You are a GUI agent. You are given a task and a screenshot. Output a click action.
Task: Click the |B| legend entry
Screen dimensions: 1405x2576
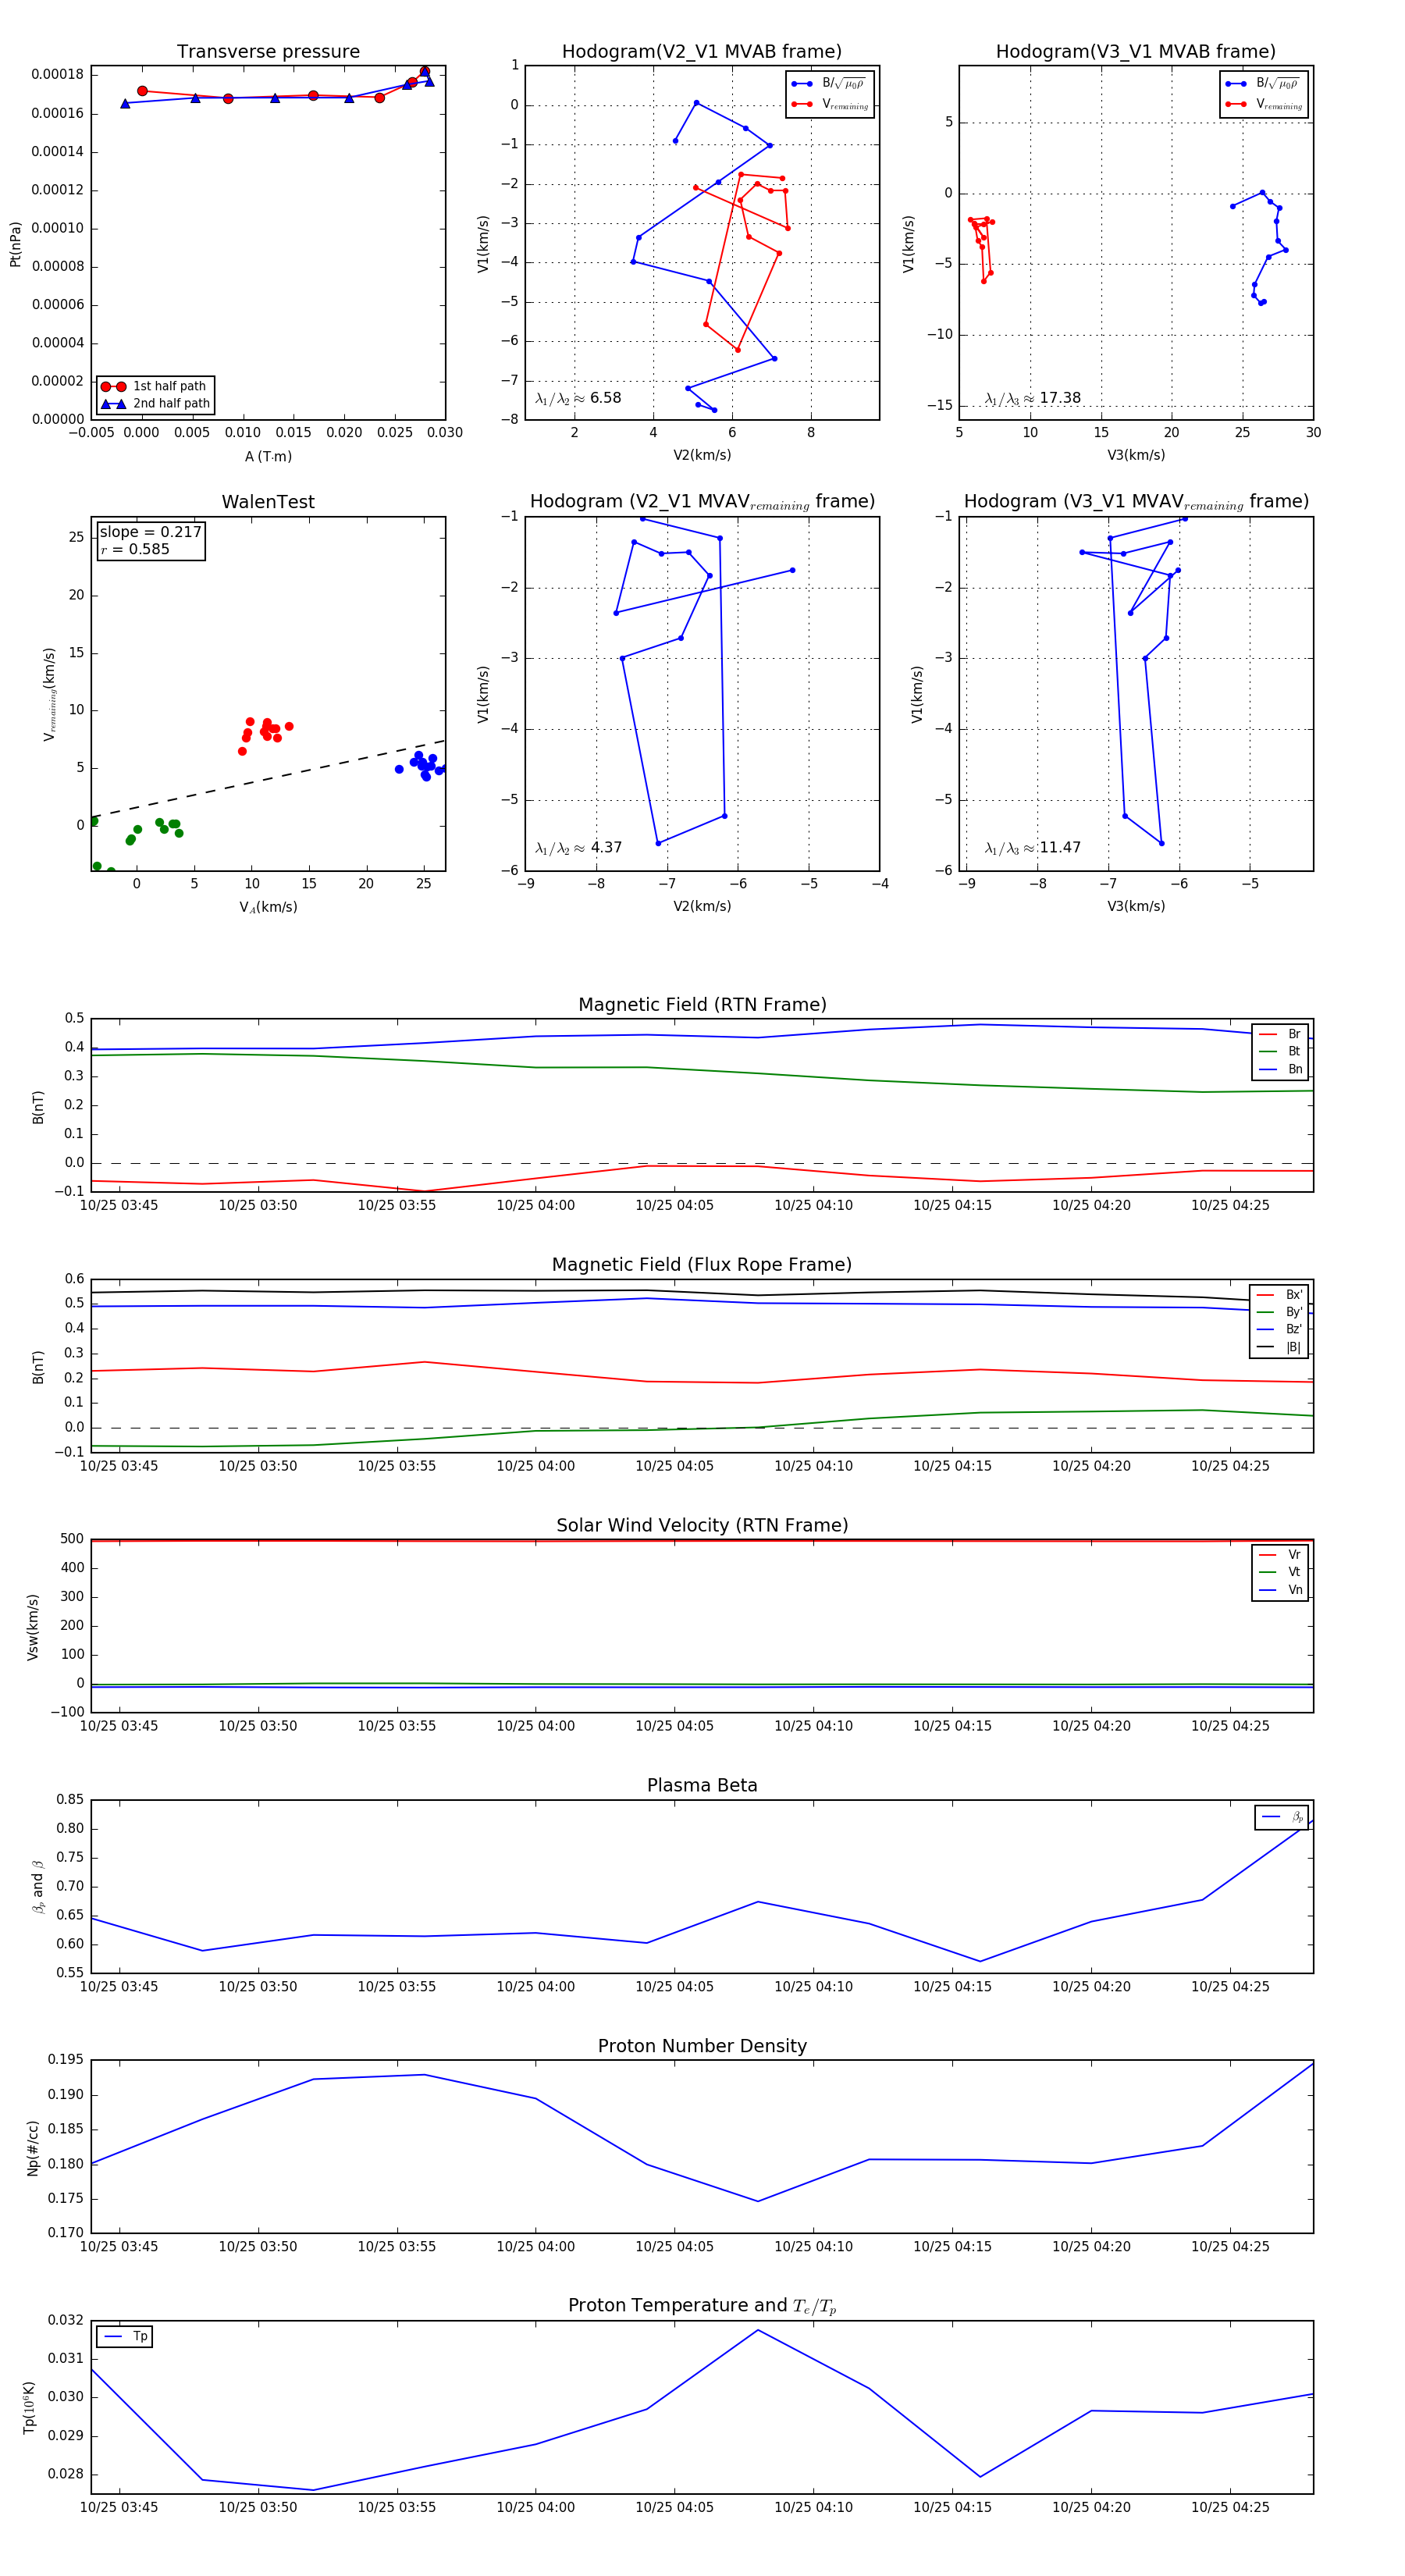coord(1280,1347)
